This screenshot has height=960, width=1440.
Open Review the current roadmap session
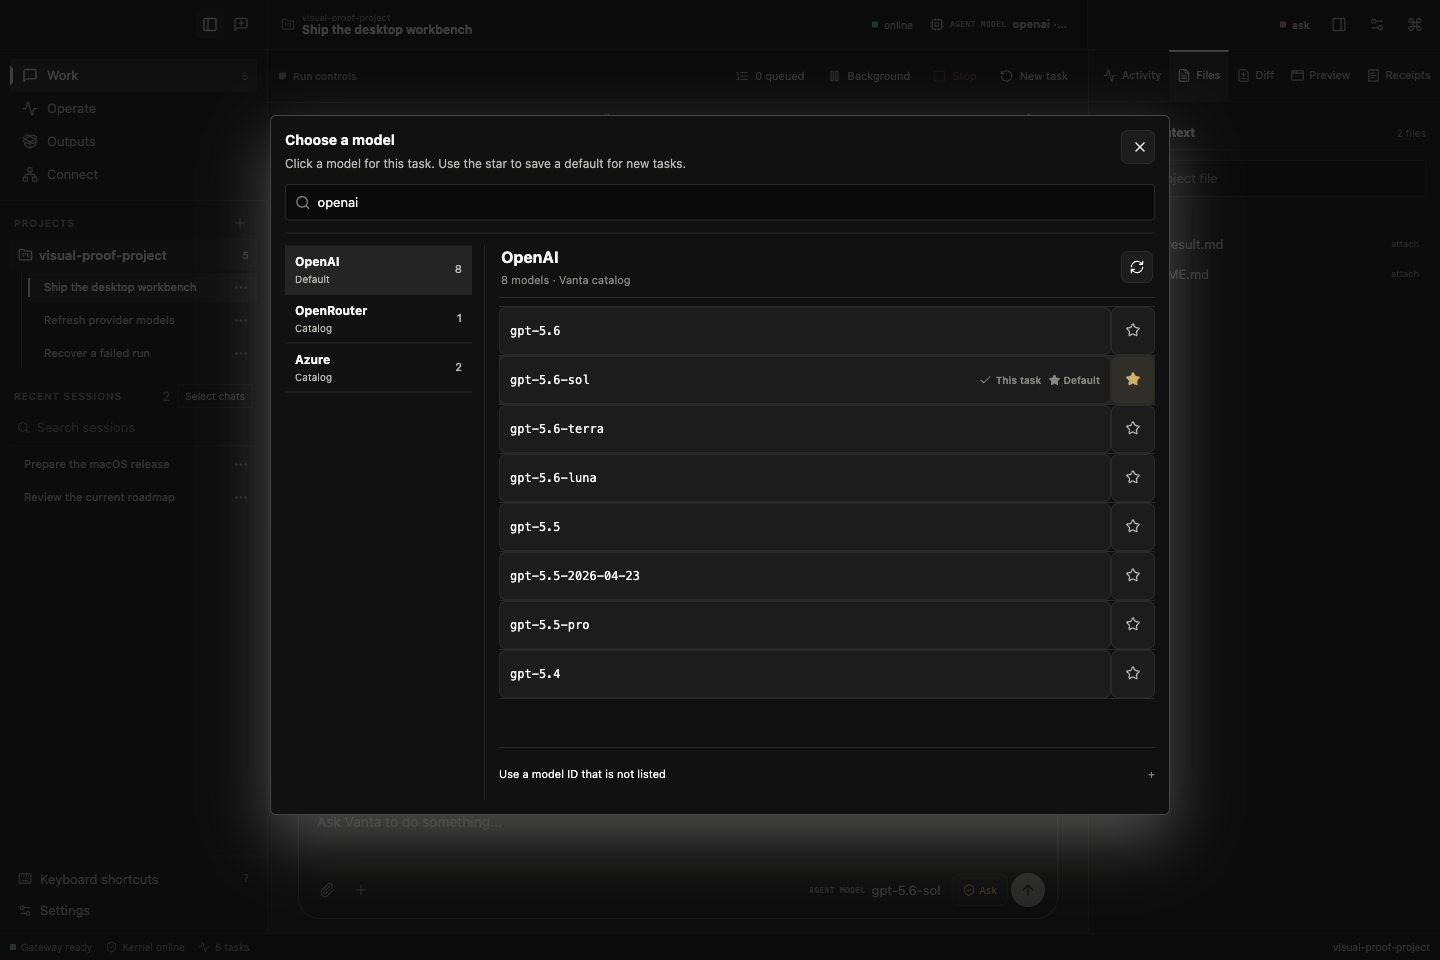click(99, 497)
